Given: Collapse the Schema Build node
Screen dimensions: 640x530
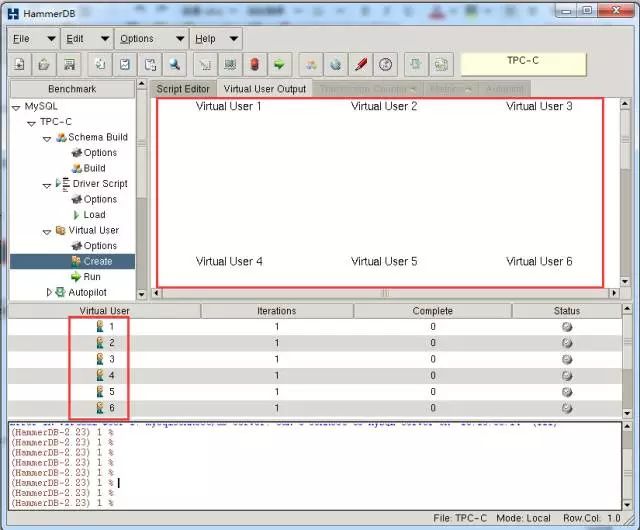Looking at the screenshot, I should (x=47, y=139).
